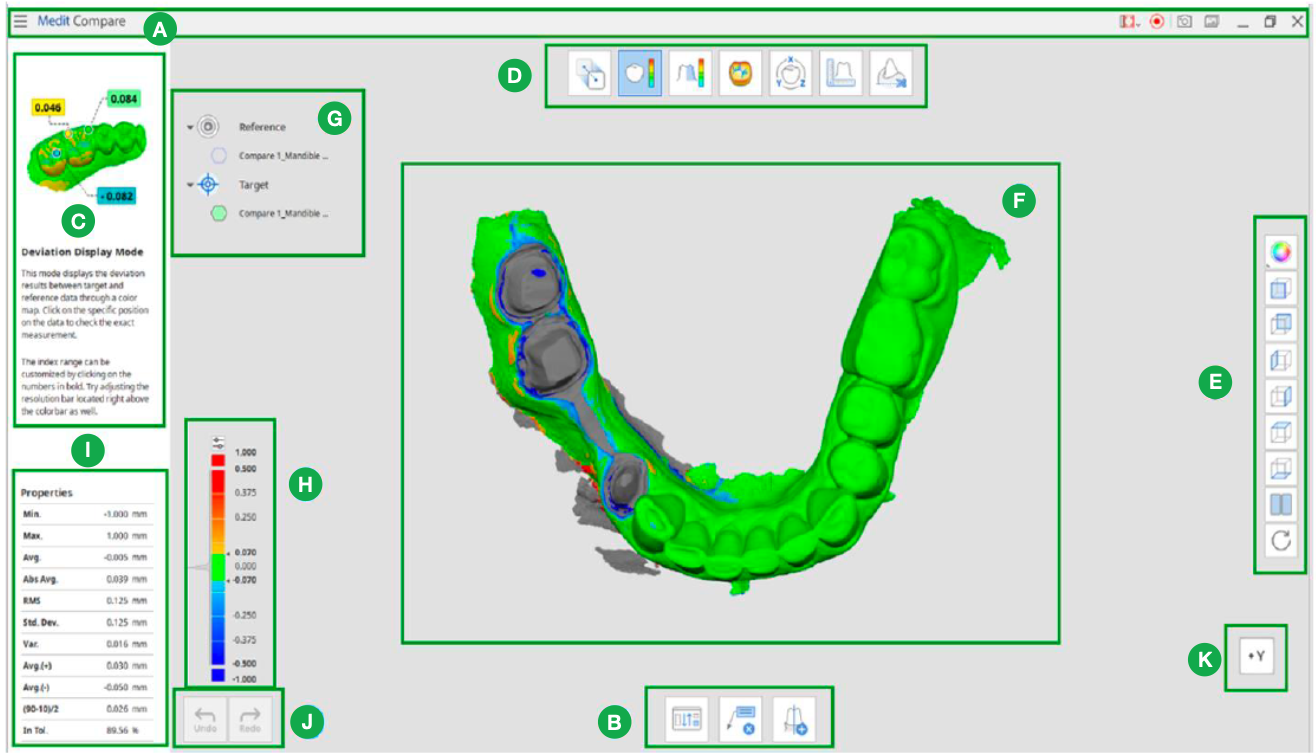Collapse the Reference tree group
Screen dimensions: 1316x756
click(x=190, y=127)
